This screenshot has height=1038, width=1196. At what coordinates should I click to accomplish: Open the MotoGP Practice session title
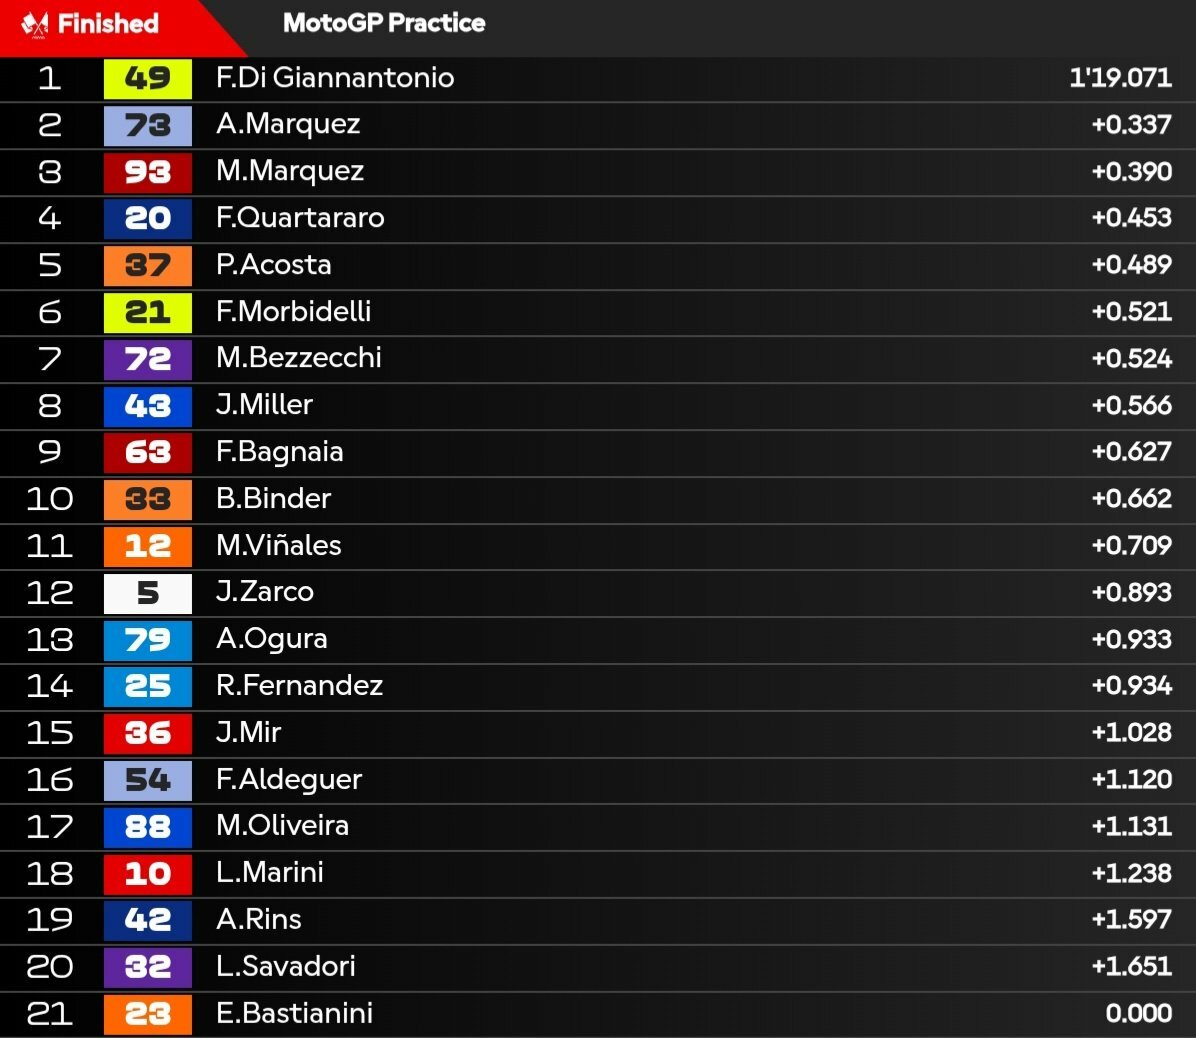[384, 23]
